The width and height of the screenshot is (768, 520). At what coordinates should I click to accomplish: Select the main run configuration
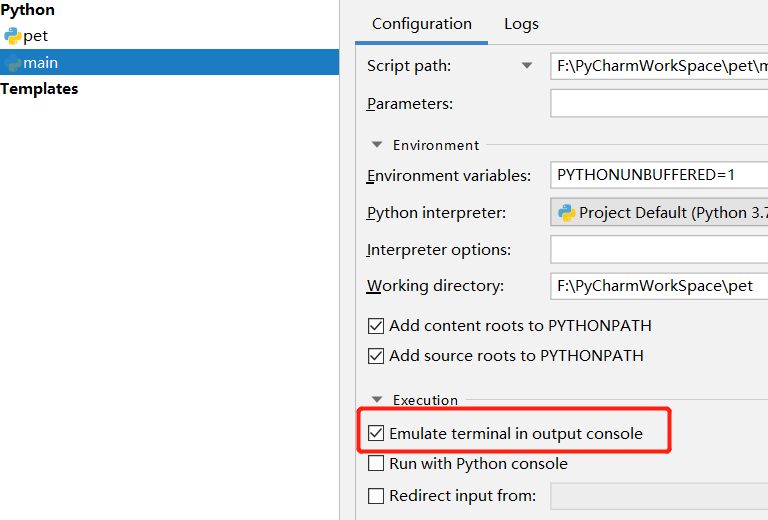coord(40,63)
